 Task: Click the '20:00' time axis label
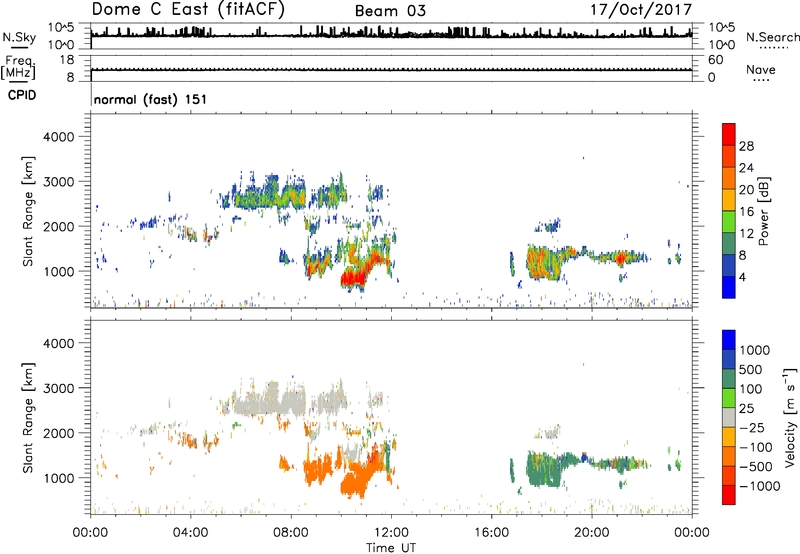591,533
